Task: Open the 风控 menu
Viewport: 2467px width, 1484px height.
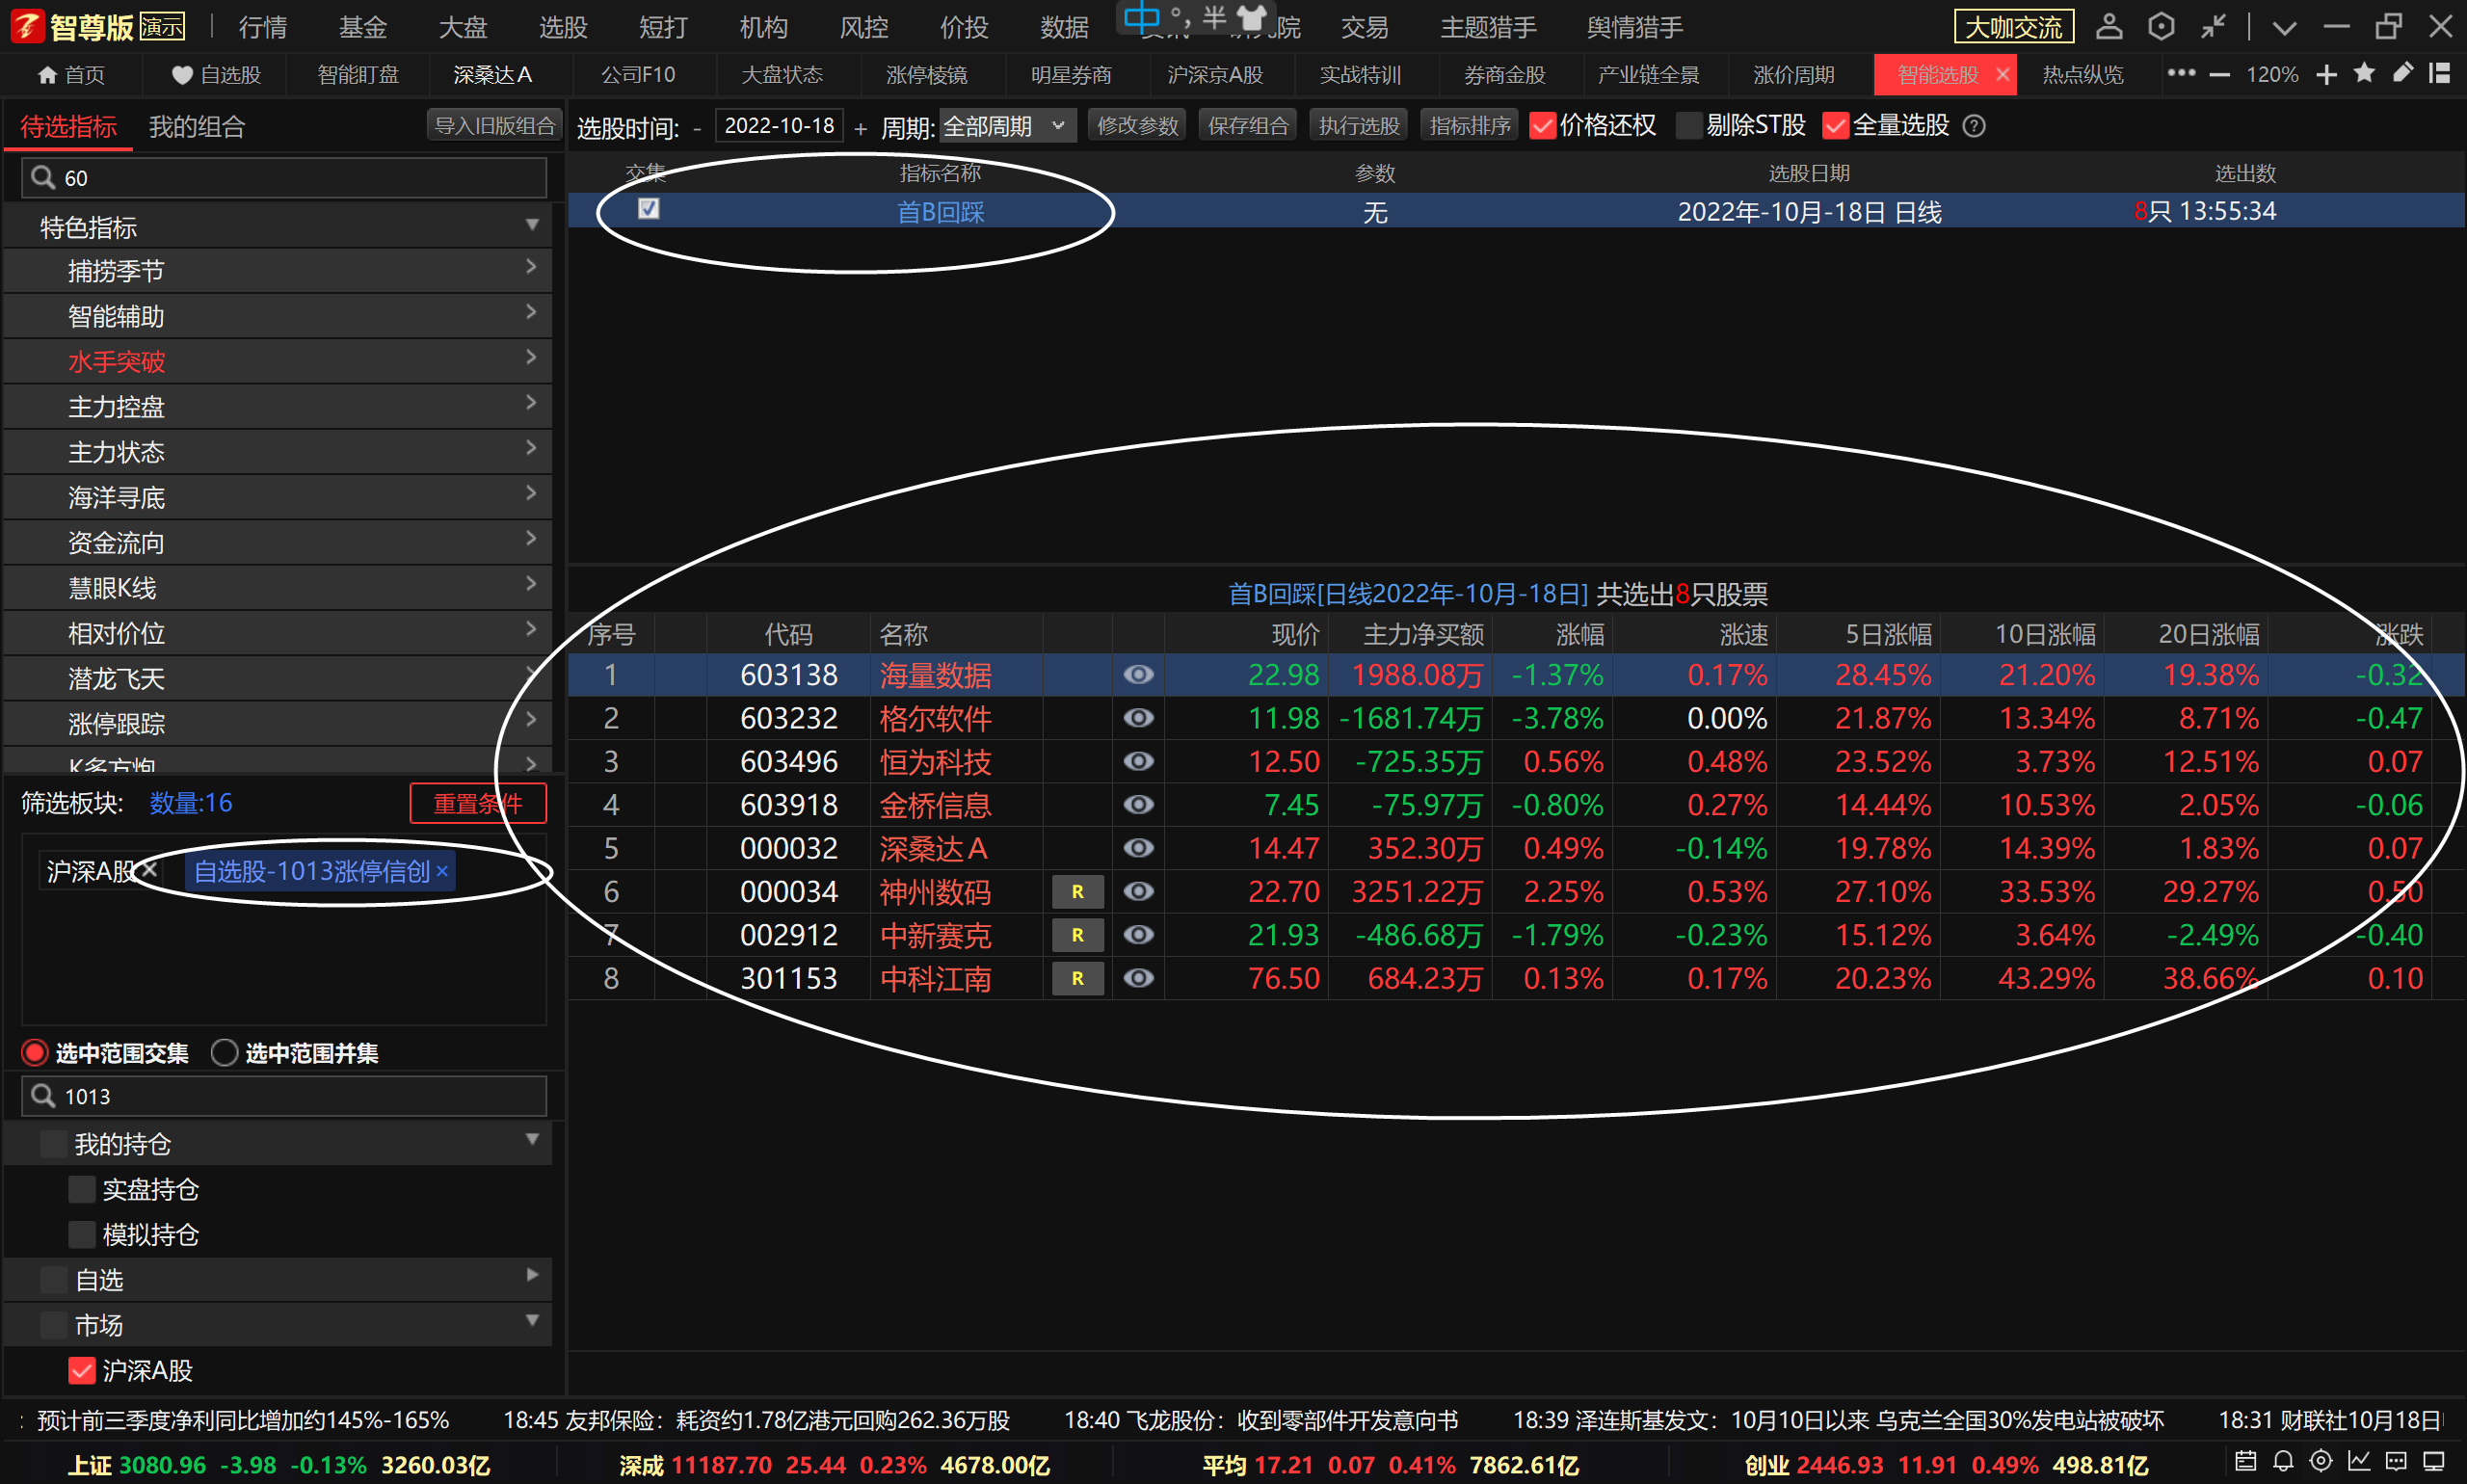Action: tap(864, 27)
